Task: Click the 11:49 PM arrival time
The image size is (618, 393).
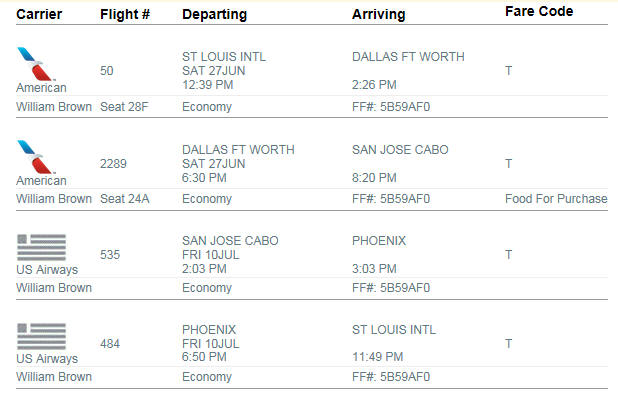Action: (377, 357)
